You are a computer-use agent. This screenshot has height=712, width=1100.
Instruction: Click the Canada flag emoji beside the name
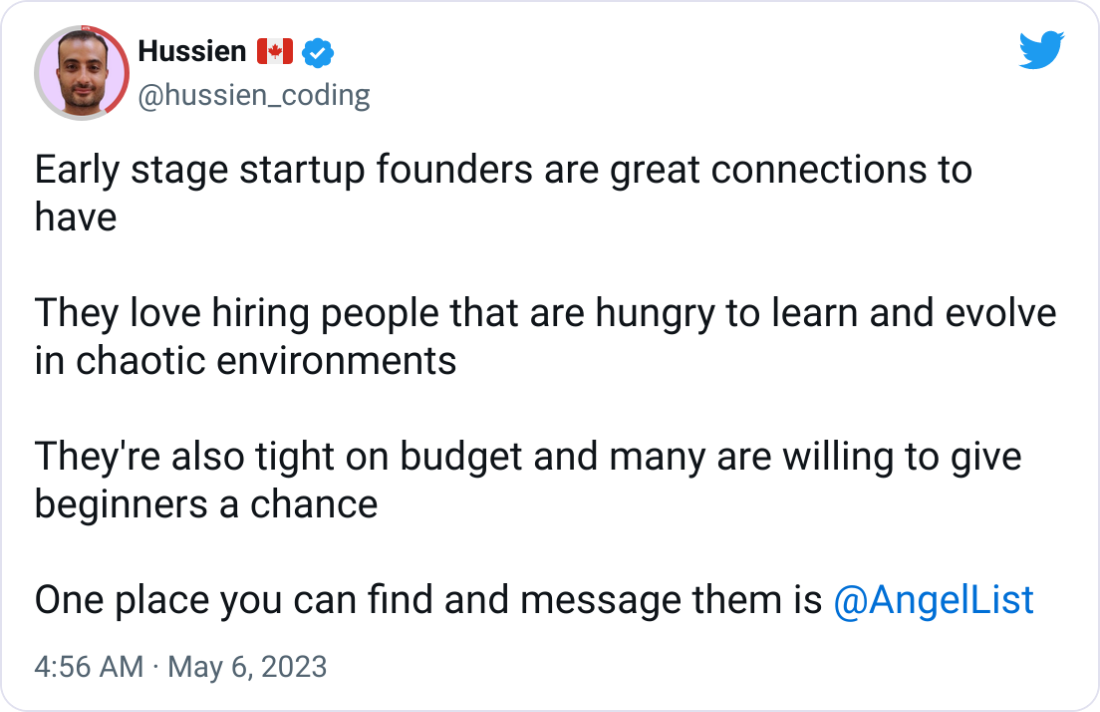[273, 51]
